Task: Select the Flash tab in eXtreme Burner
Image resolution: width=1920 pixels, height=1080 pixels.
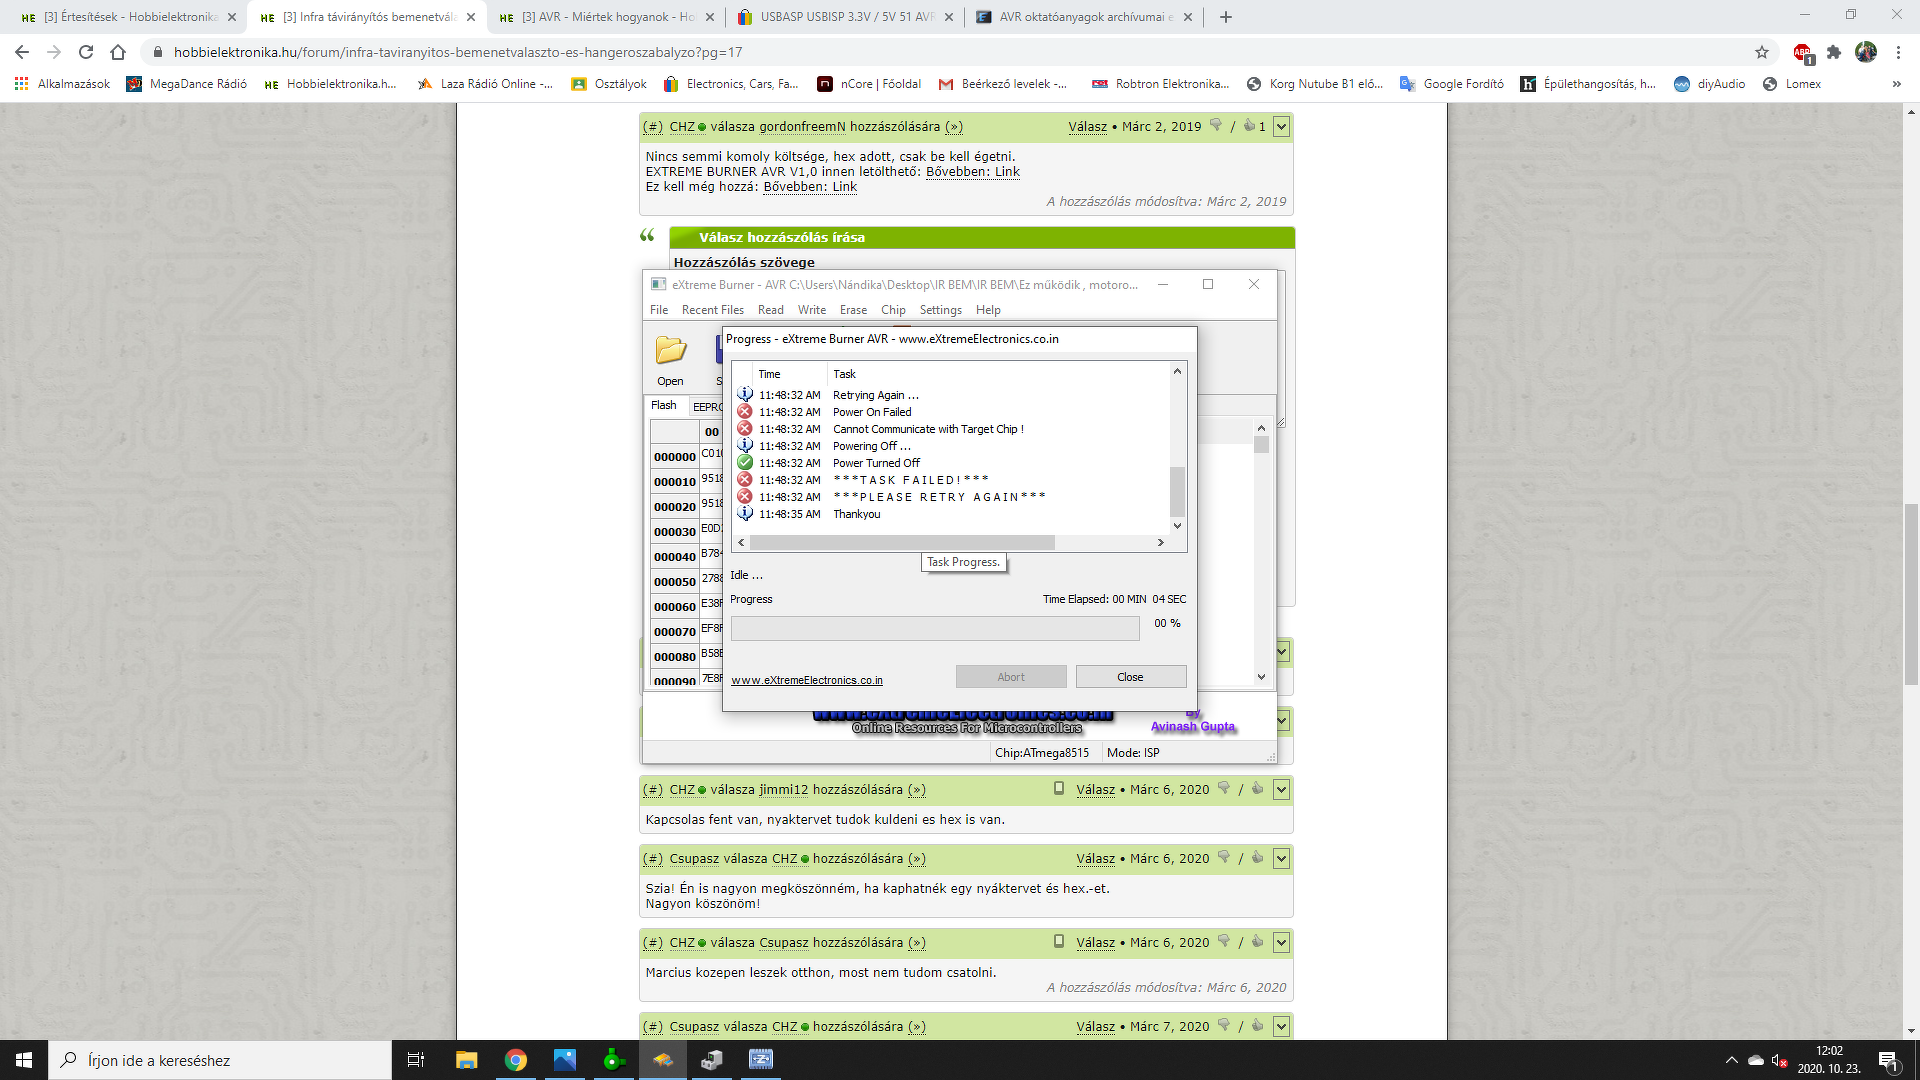Action: coord(664,405)
